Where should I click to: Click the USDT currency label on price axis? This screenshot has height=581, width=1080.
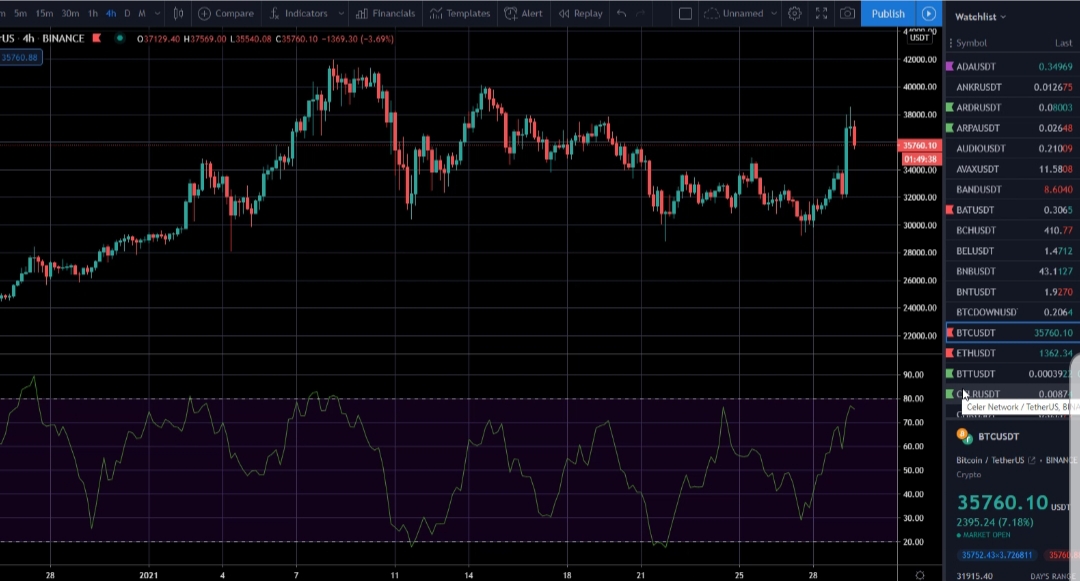coord(920,38)
